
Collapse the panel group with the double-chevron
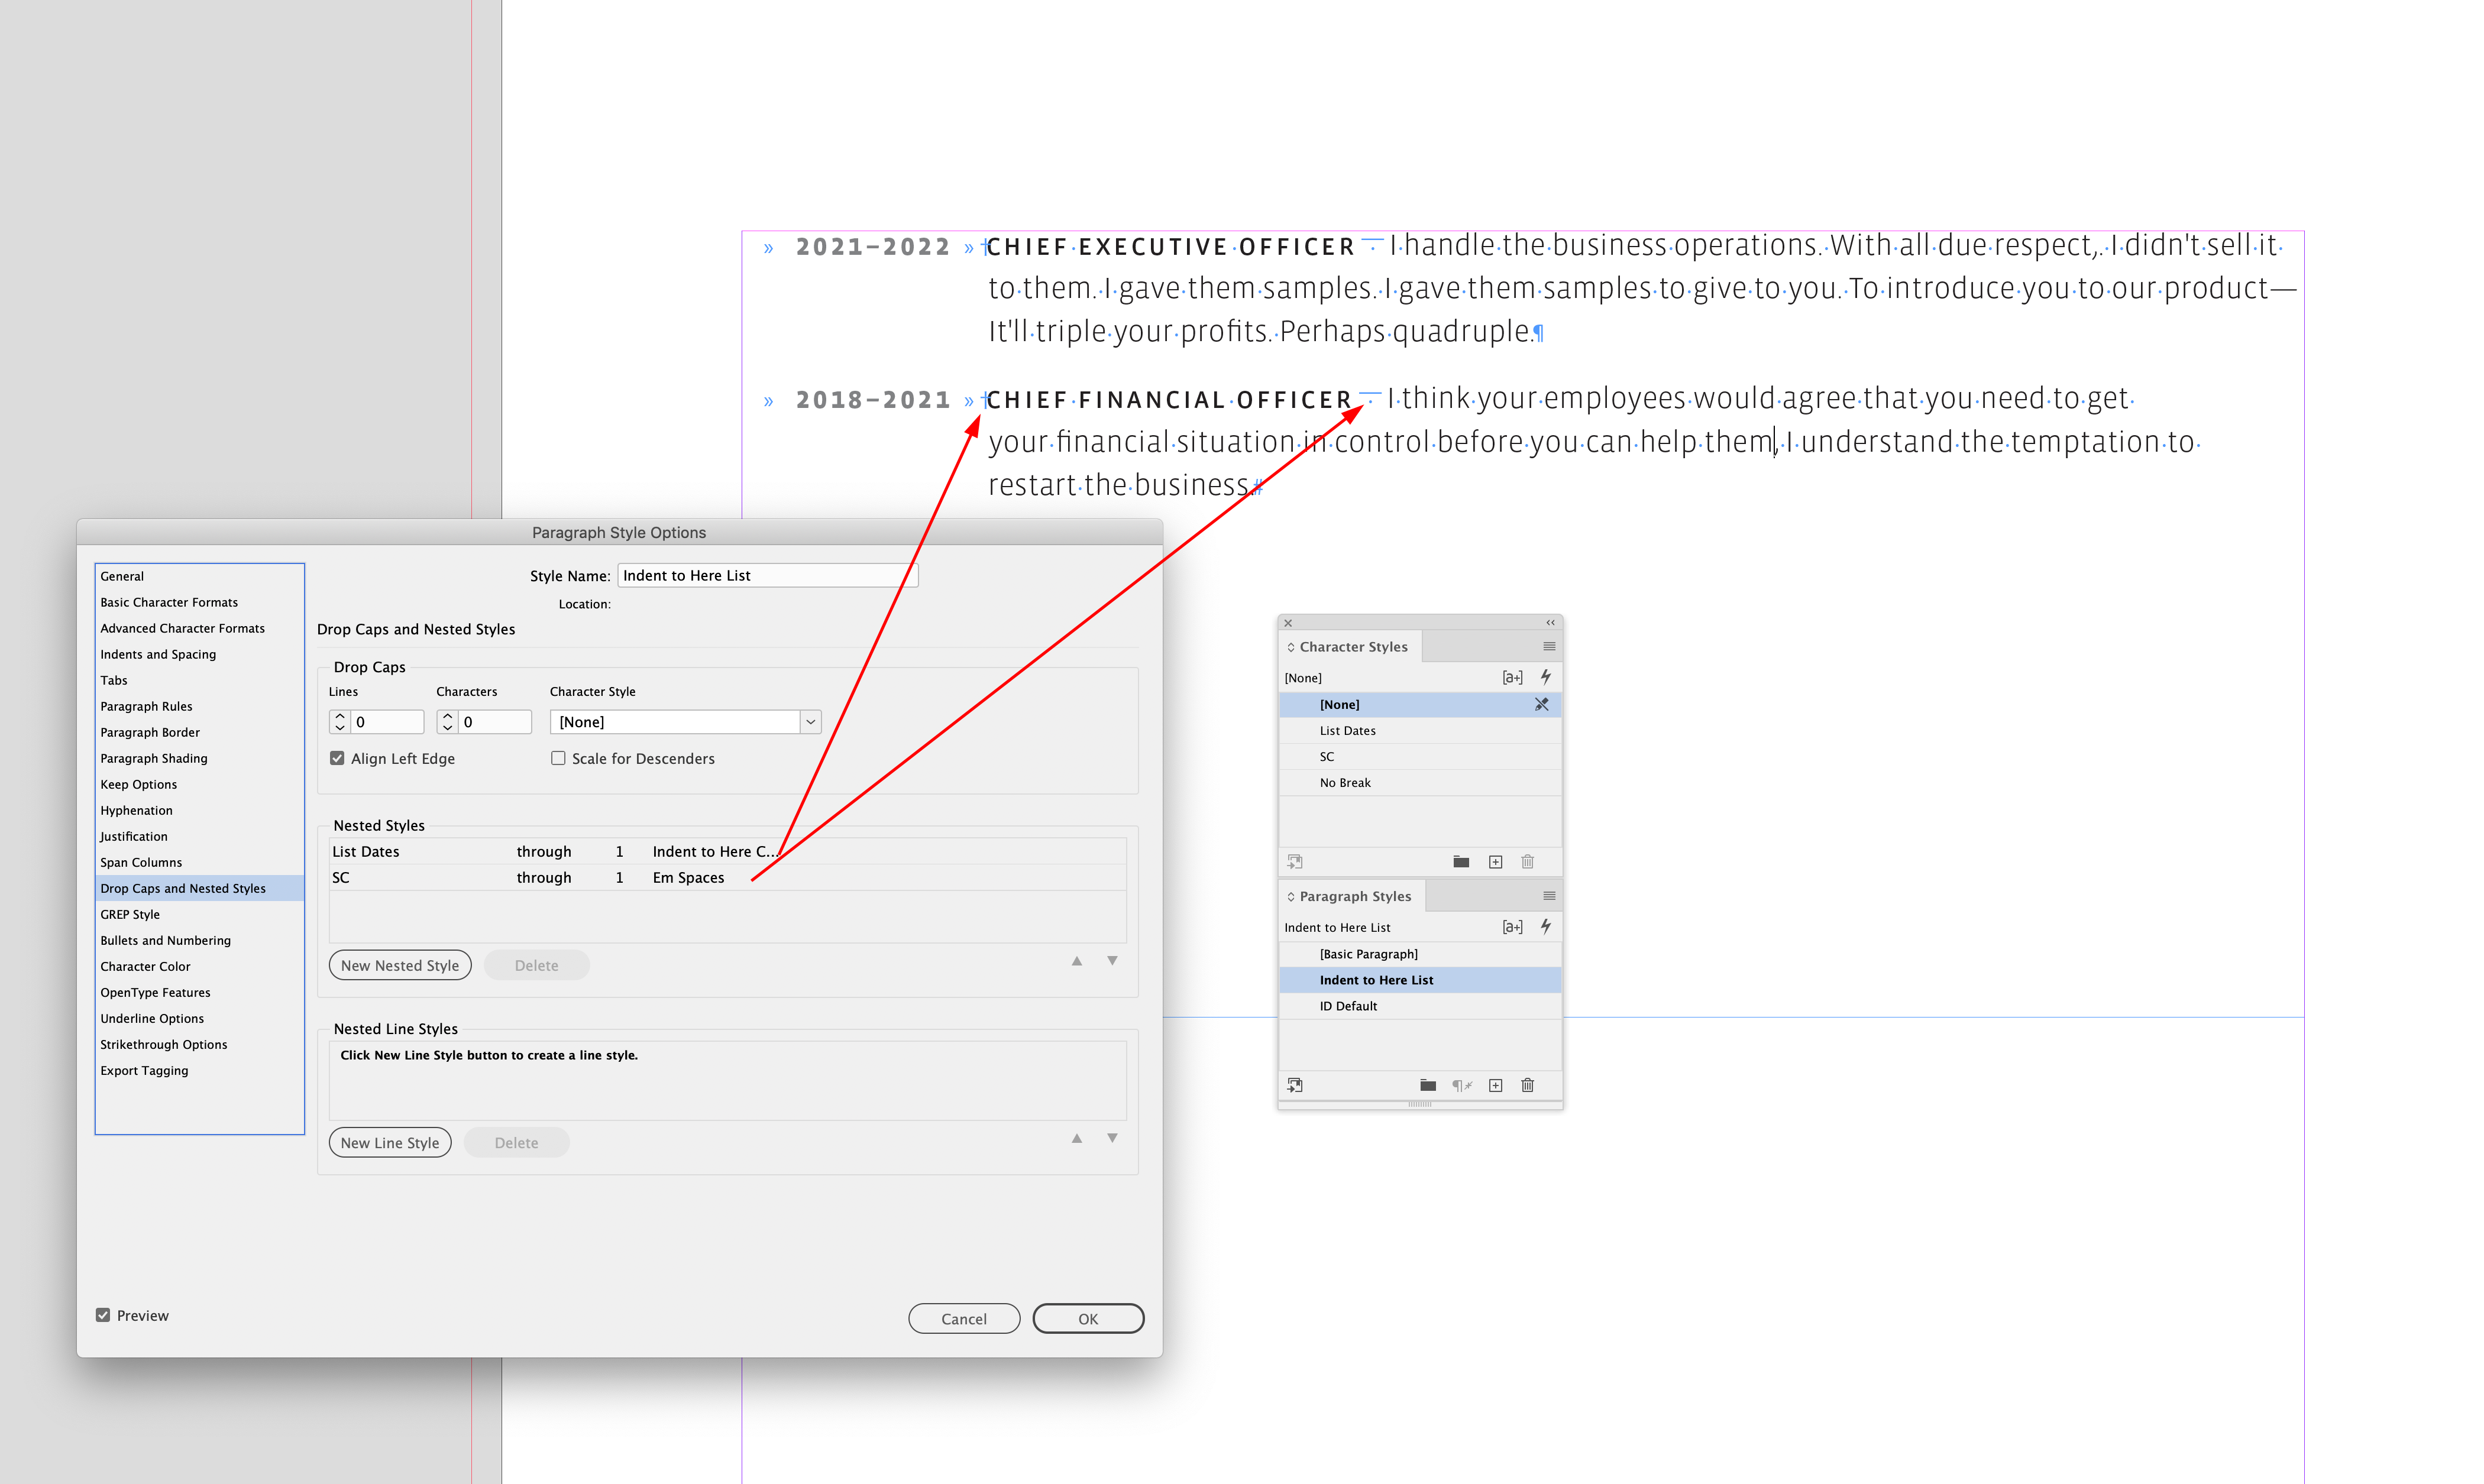point(1550,622)
